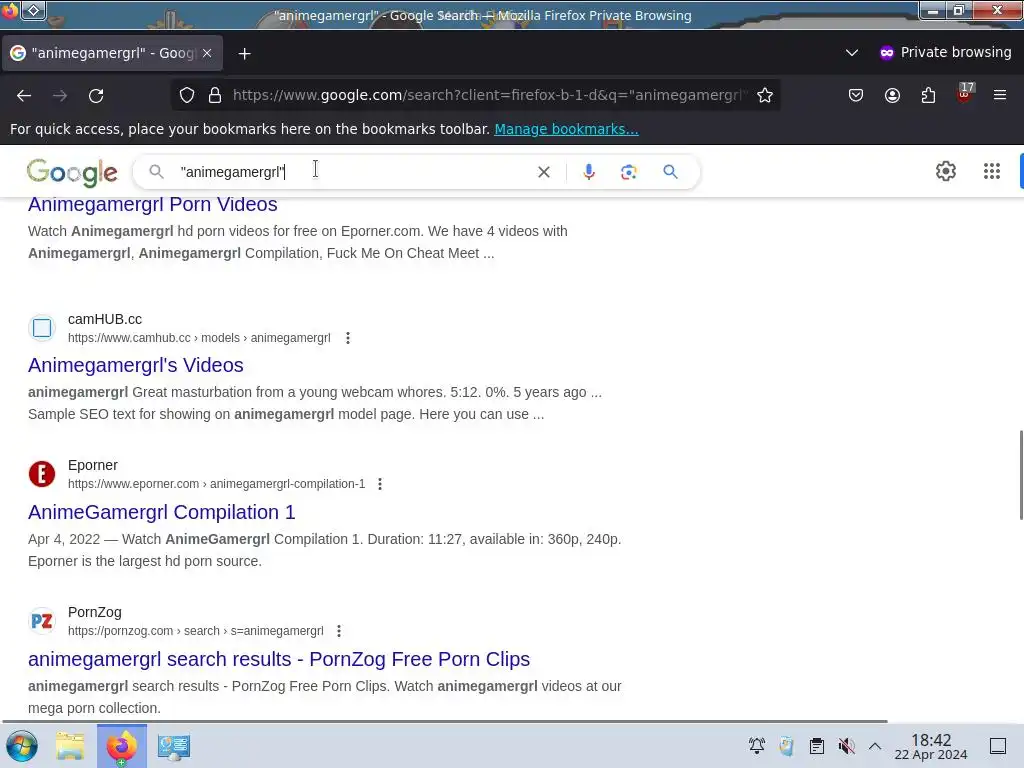This screenshot has width=1024, height=768.
Task: Switch to the "animegamergrl" Google tab
Action: (x=112, y=53)
